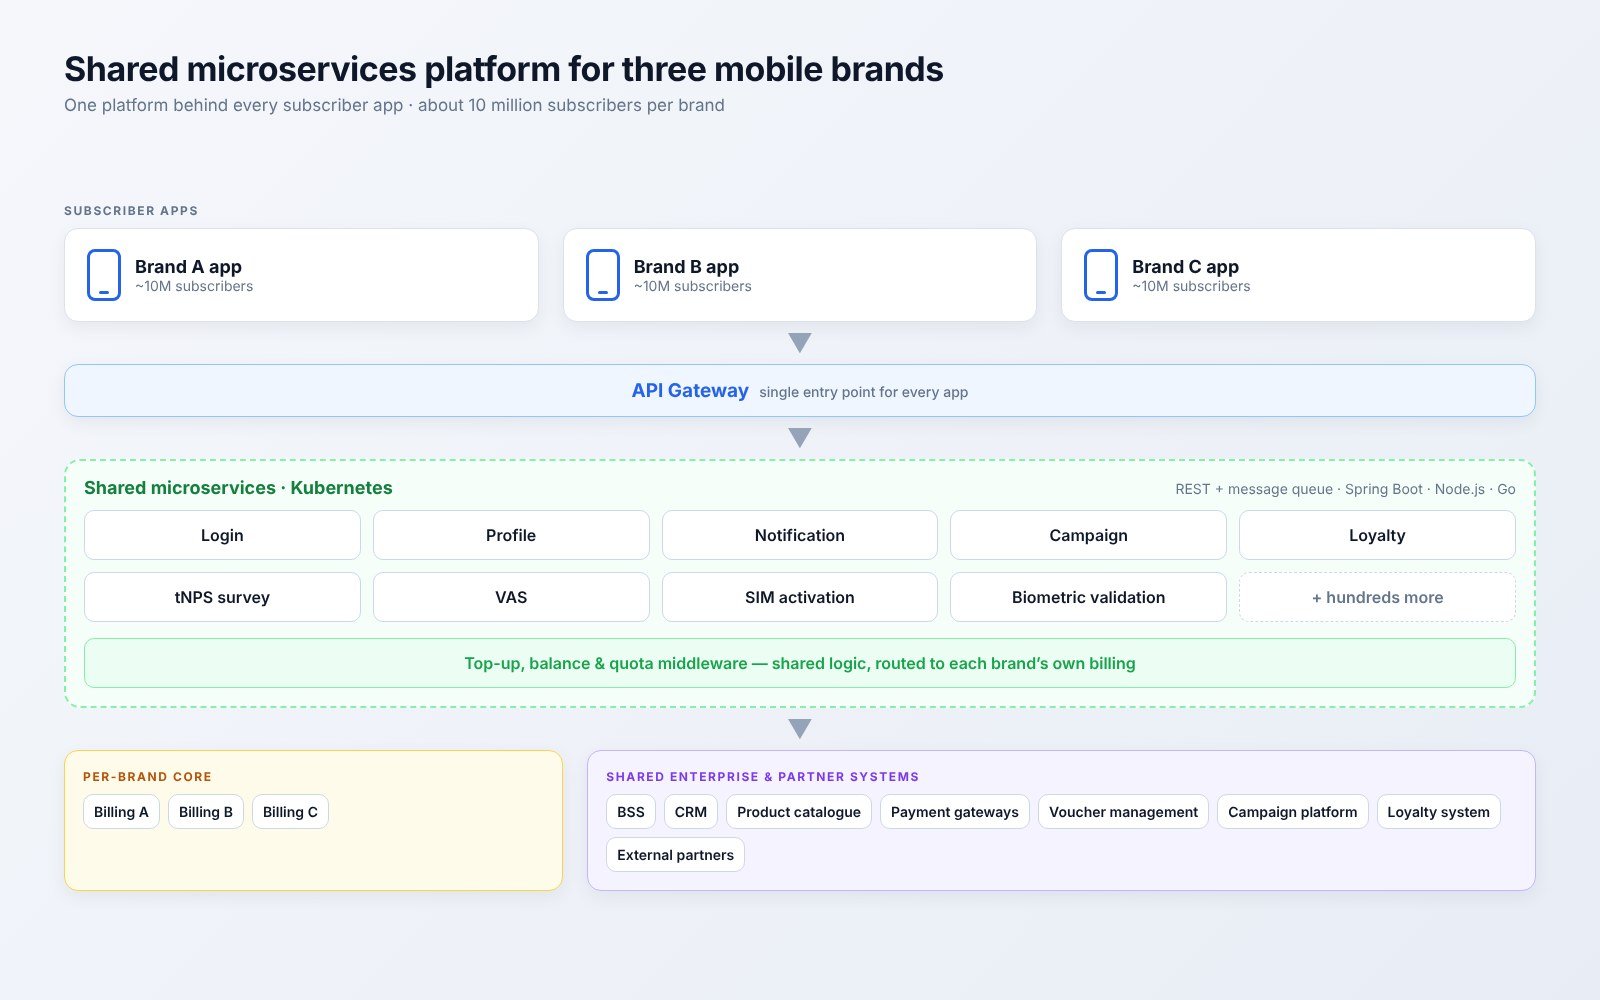Image resolution: width=1600 pixels, height=1000 pixels.
Task: Select the Notification microservice box
Action: 800,535
